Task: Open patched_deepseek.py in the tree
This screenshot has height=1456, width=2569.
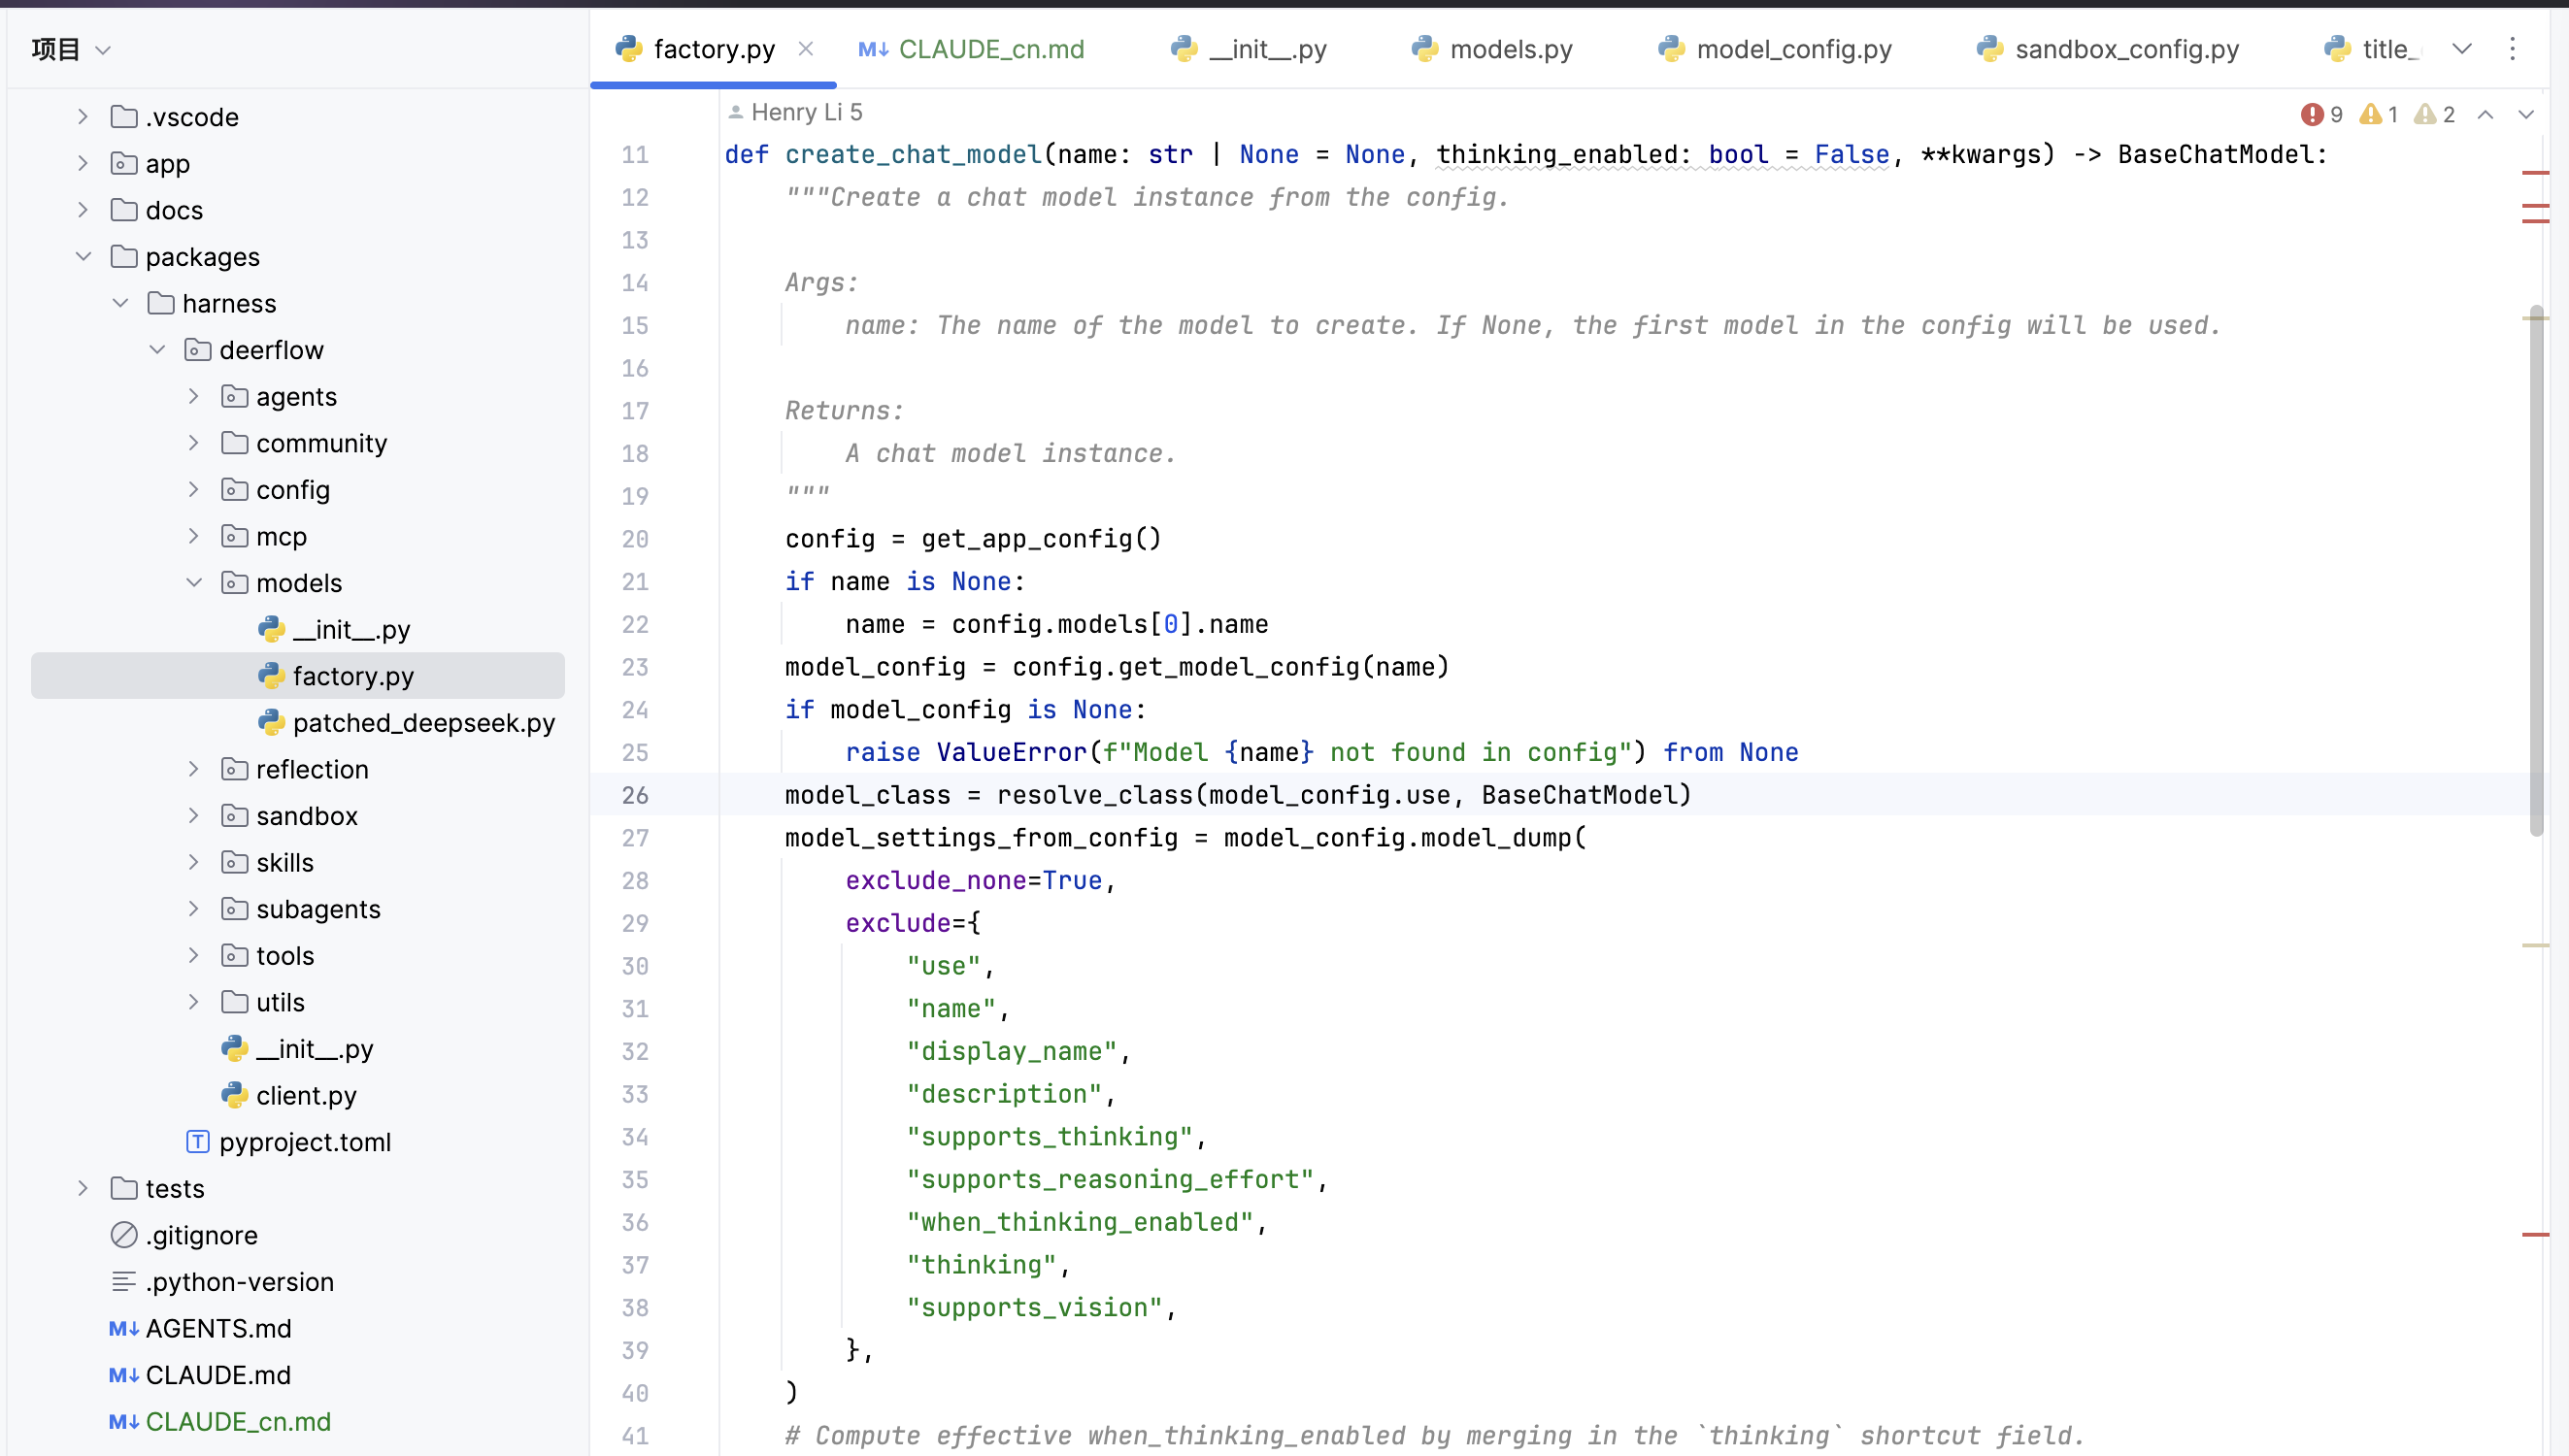Action: 423,723
